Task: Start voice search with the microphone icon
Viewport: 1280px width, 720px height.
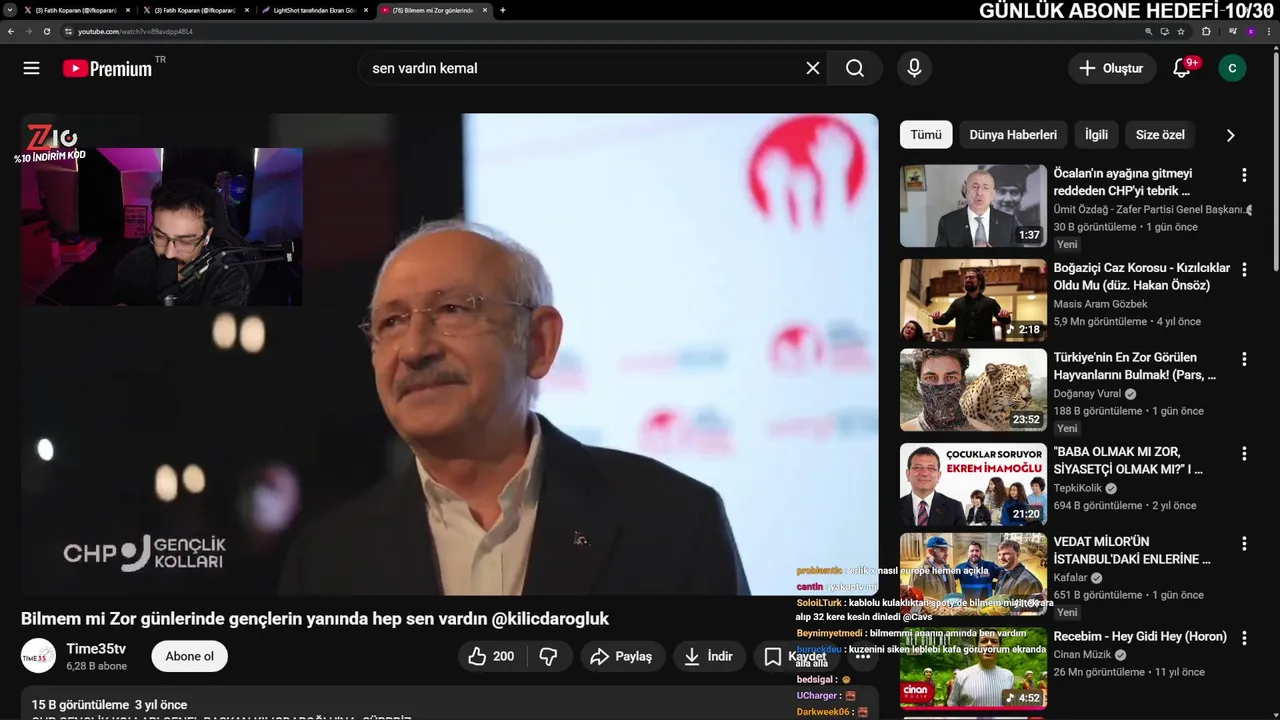Action: [x=914, y=68]
